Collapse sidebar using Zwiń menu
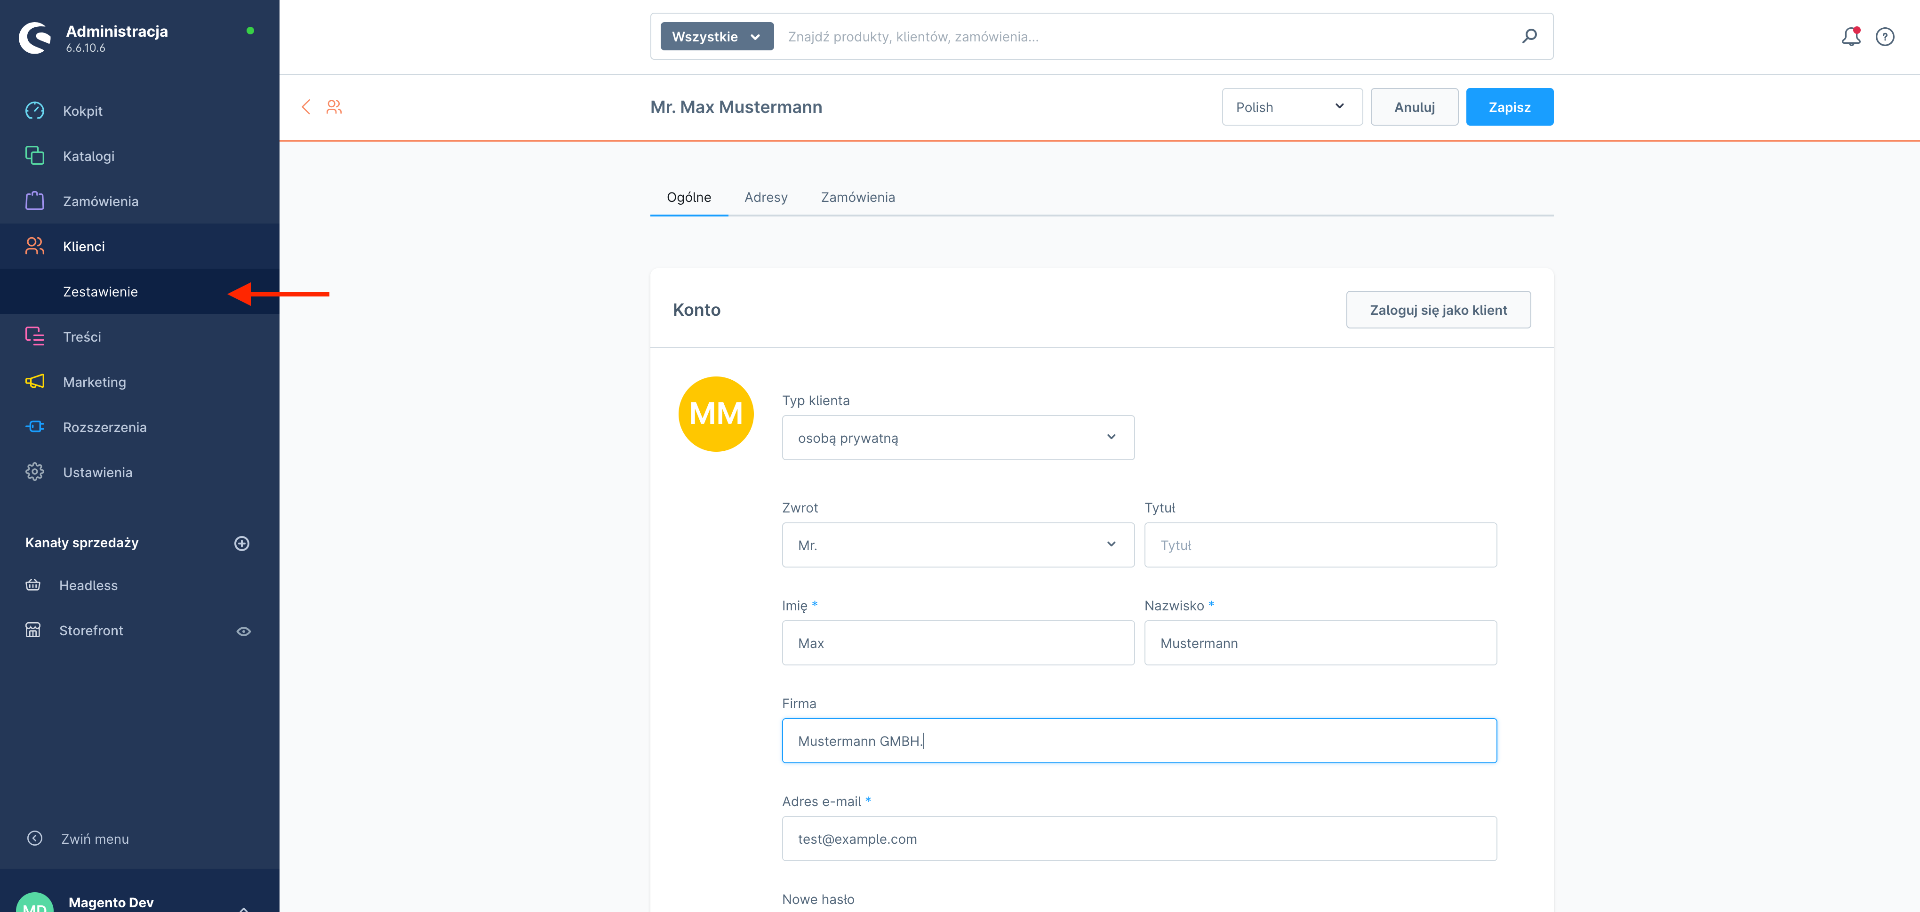The width and height of the screenshot is (1920, 912). click(94, 839)
